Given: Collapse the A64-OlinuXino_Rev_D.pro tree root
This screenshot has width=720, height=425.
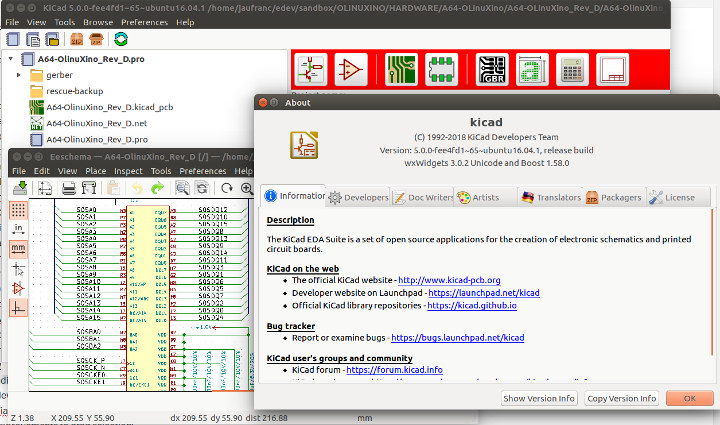Looking at the screenshot, I should pos(11,59).
